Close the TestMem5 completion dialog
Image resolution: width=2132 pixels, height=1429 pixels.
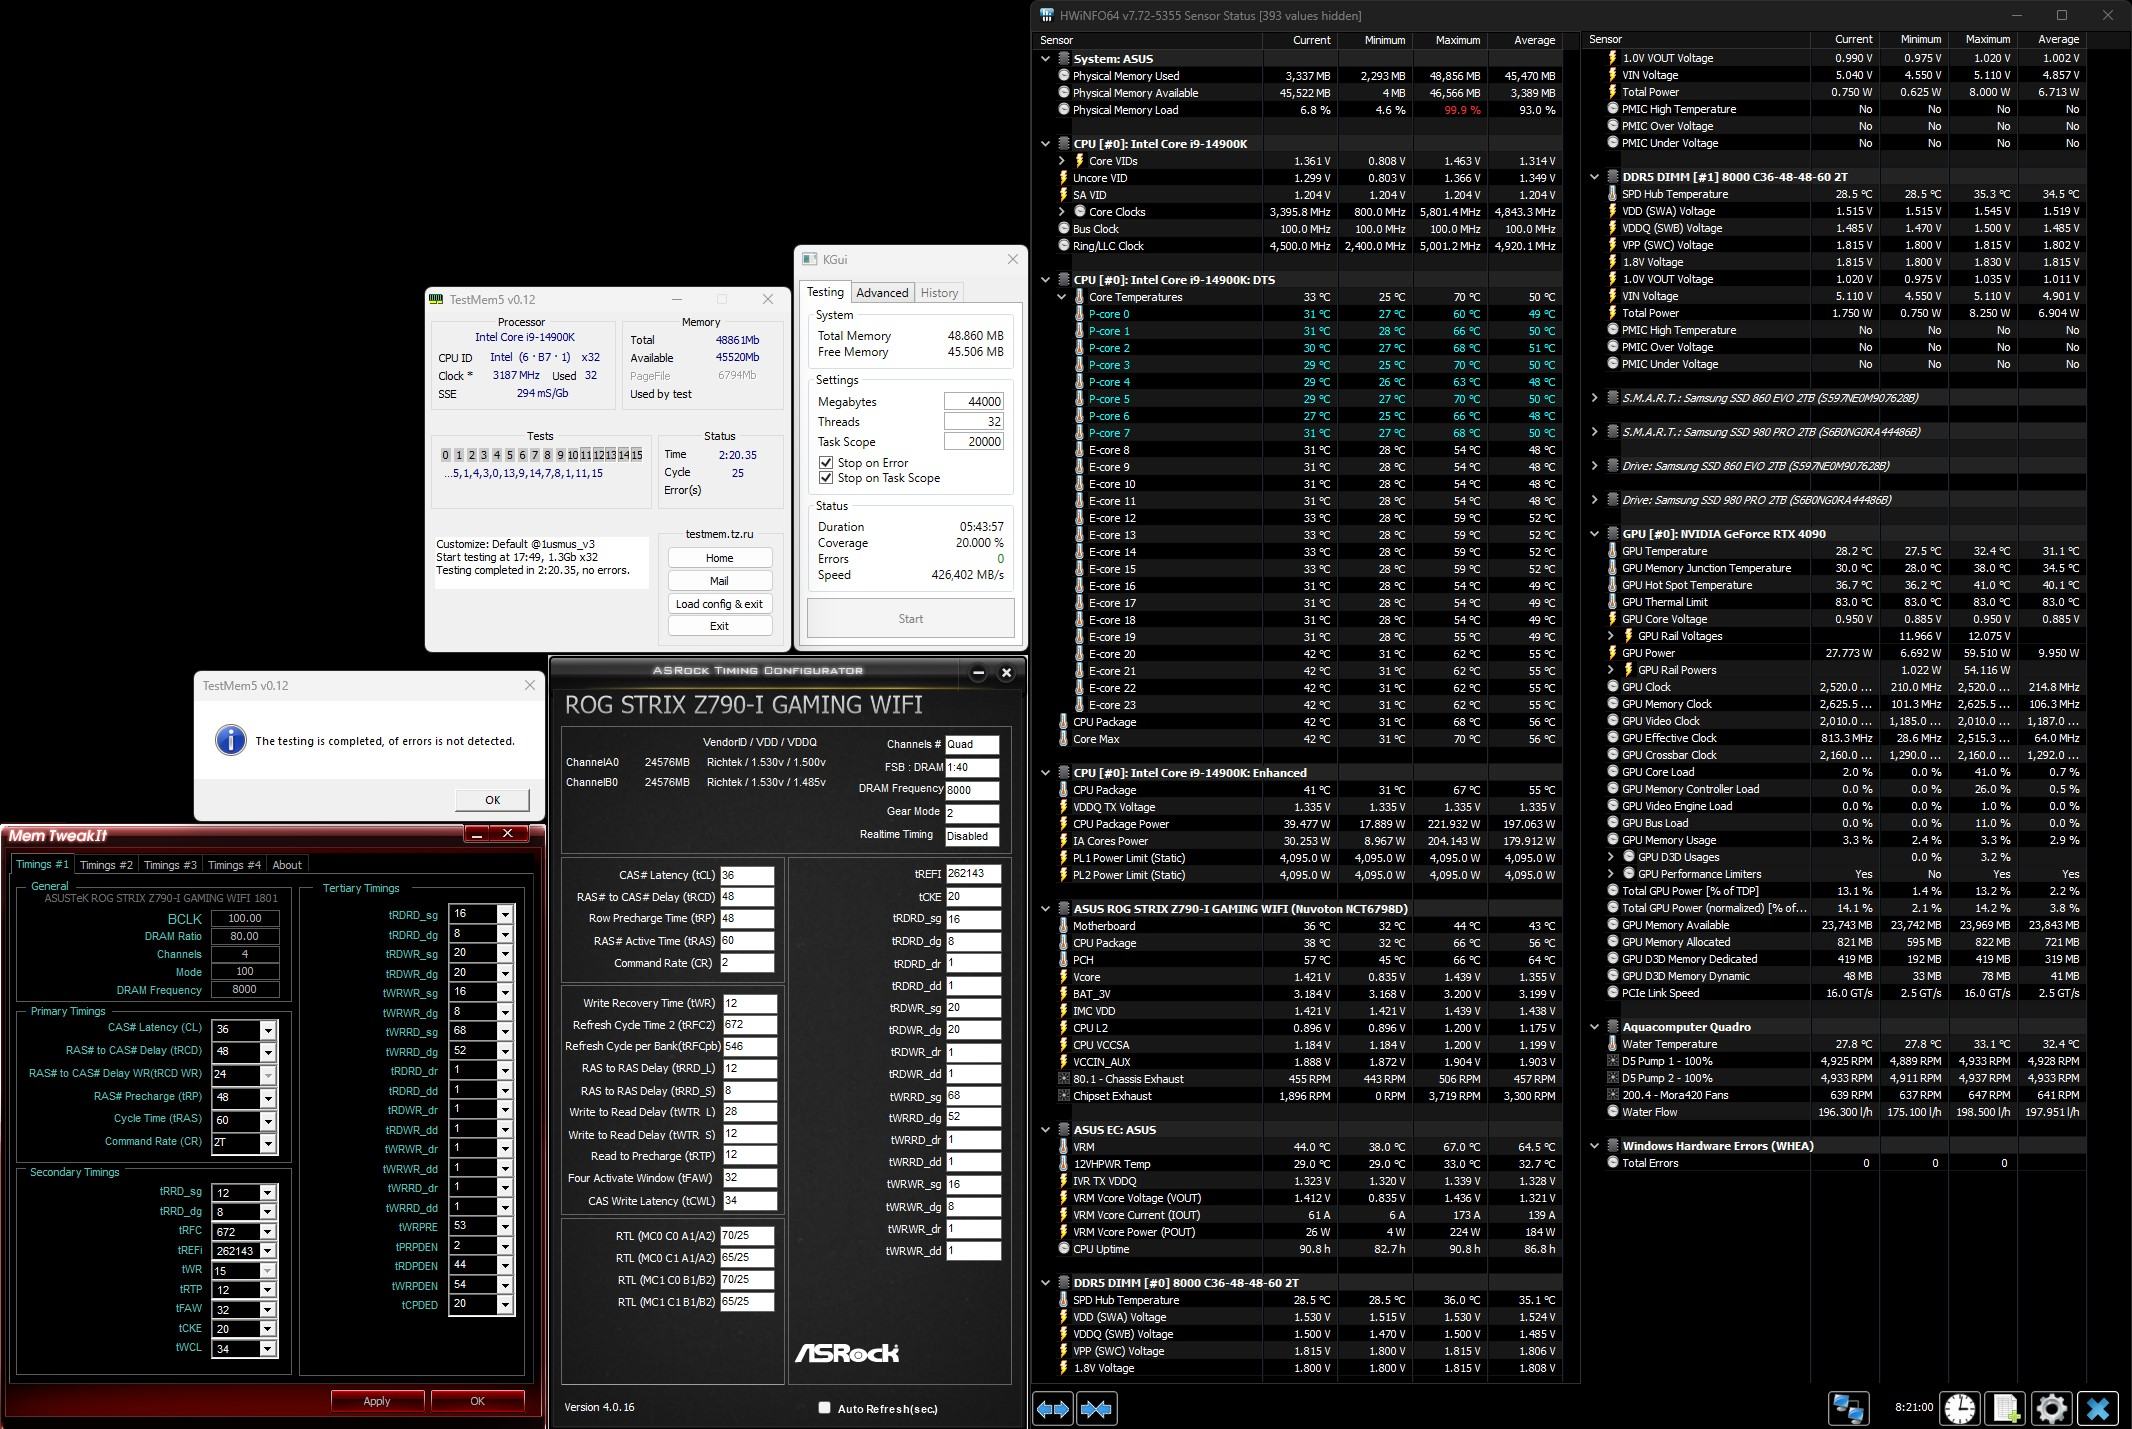[530, 685]
